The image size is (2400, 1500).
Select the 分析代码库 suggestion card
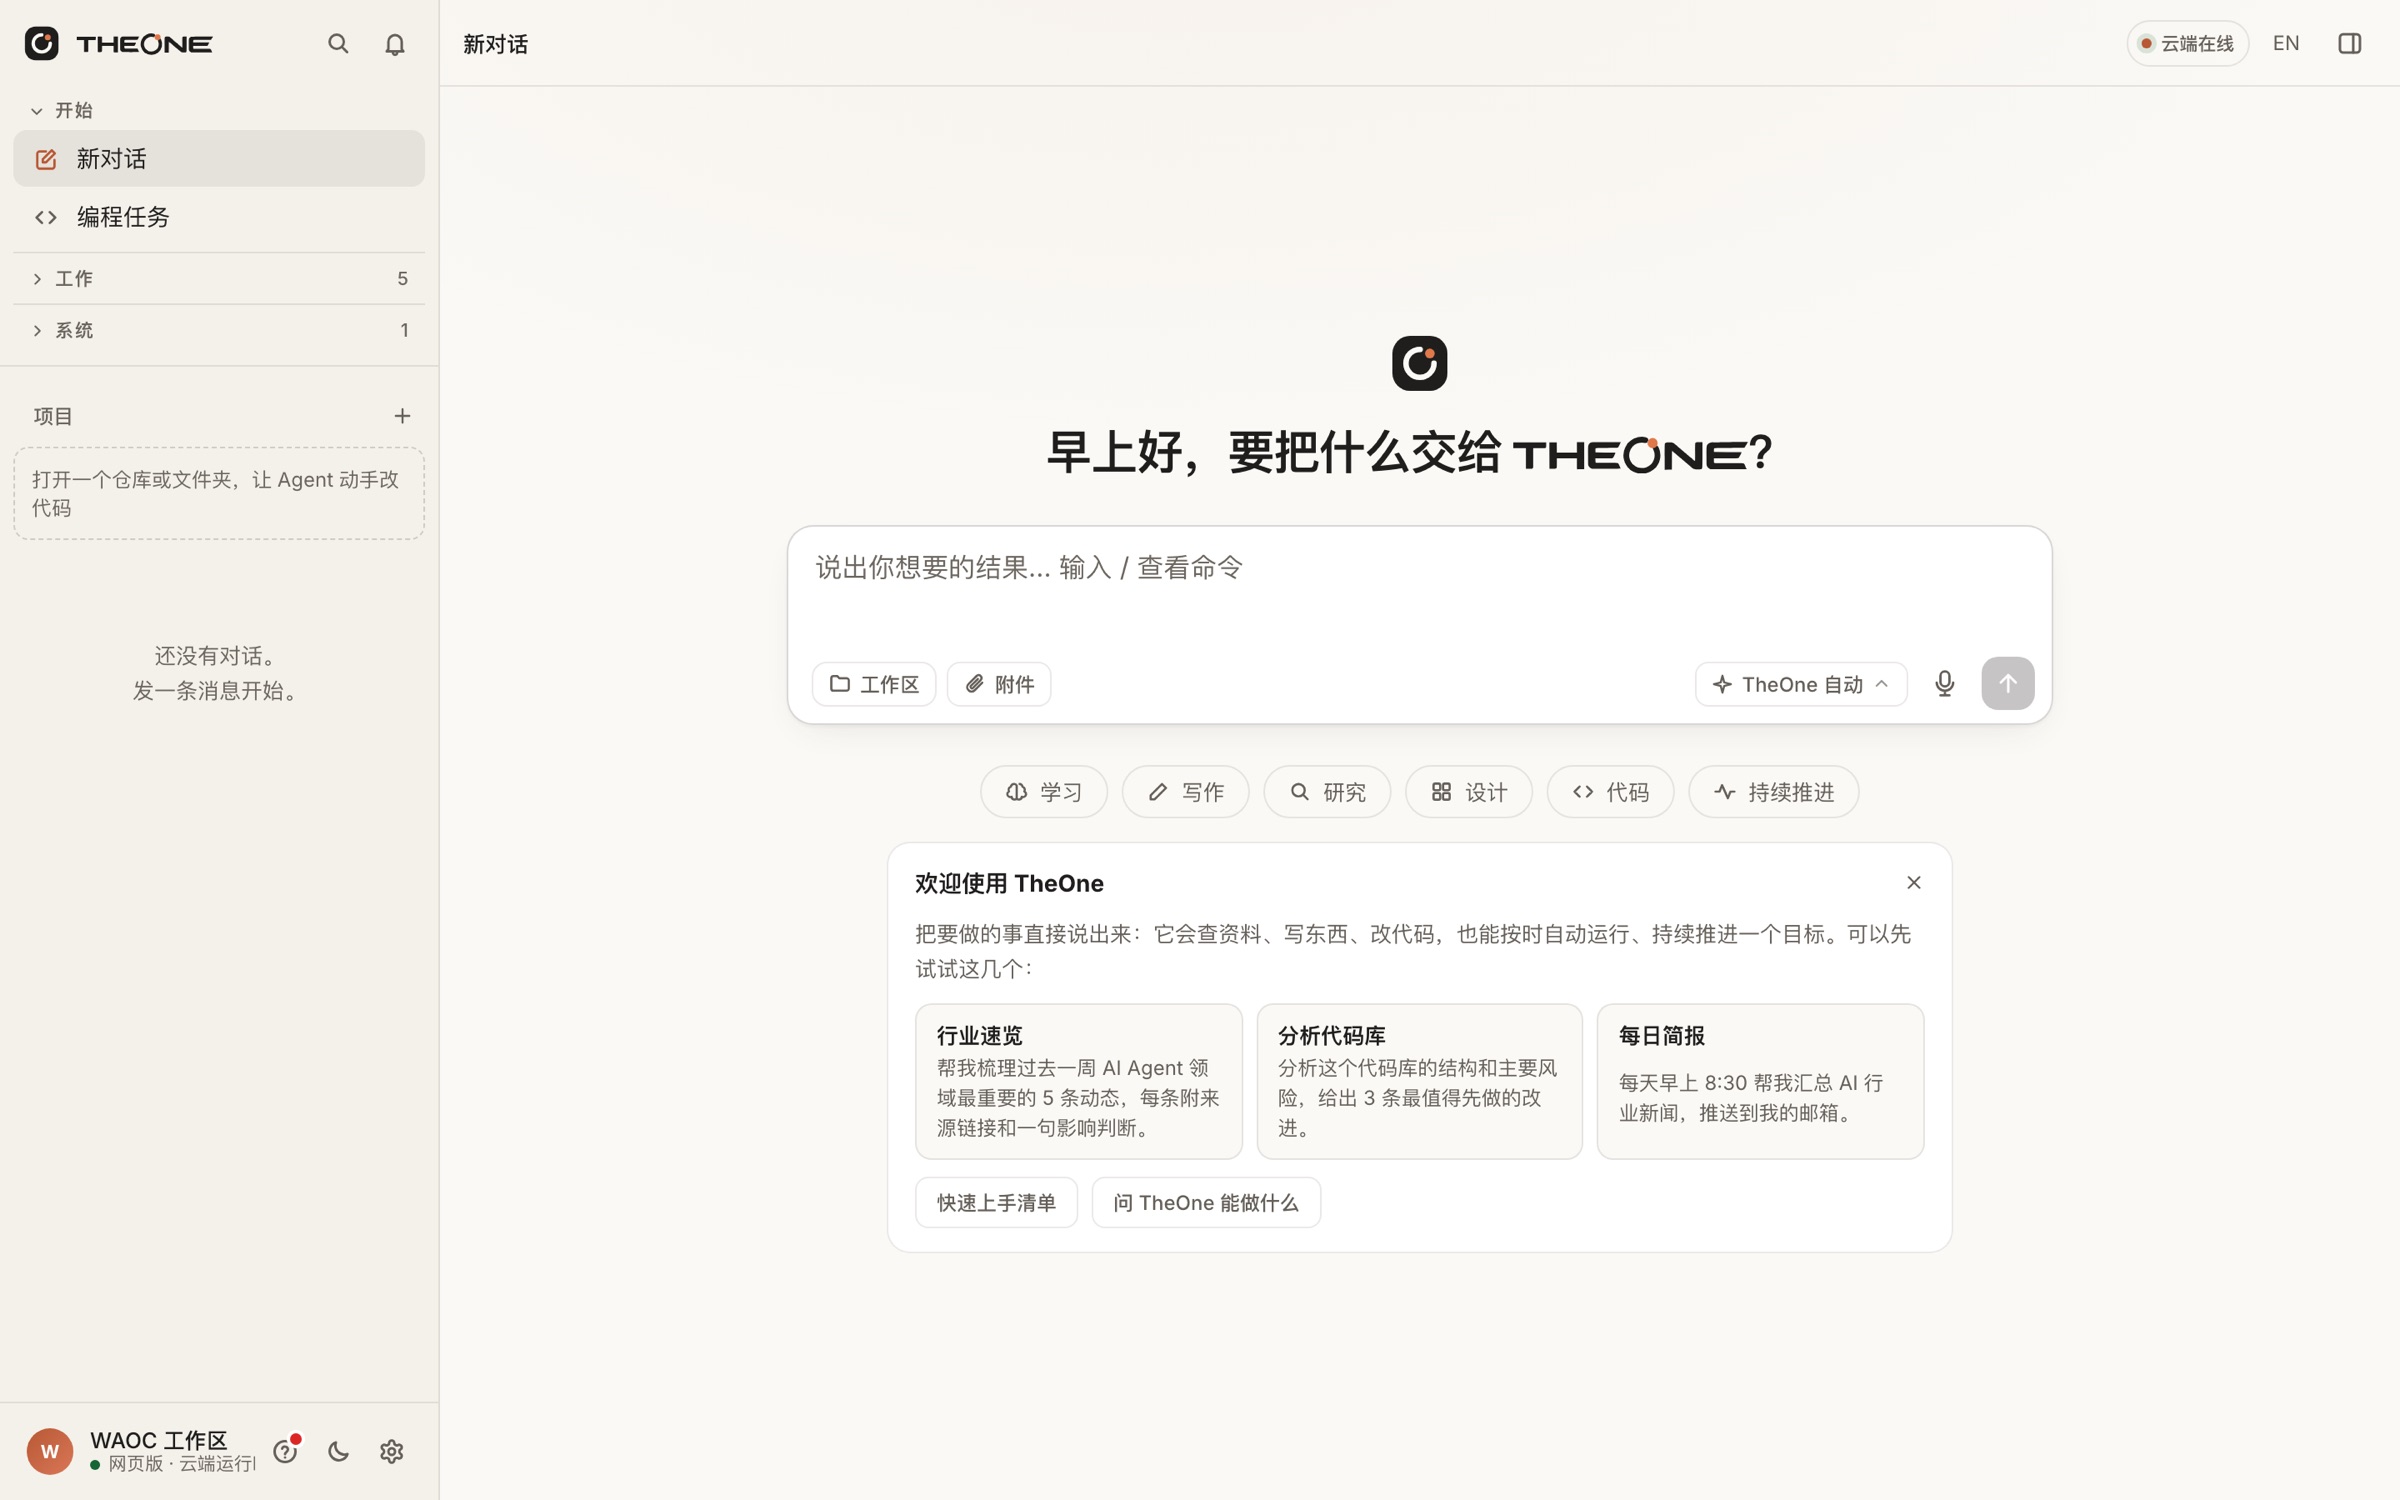click(x=1419, y=1082)
